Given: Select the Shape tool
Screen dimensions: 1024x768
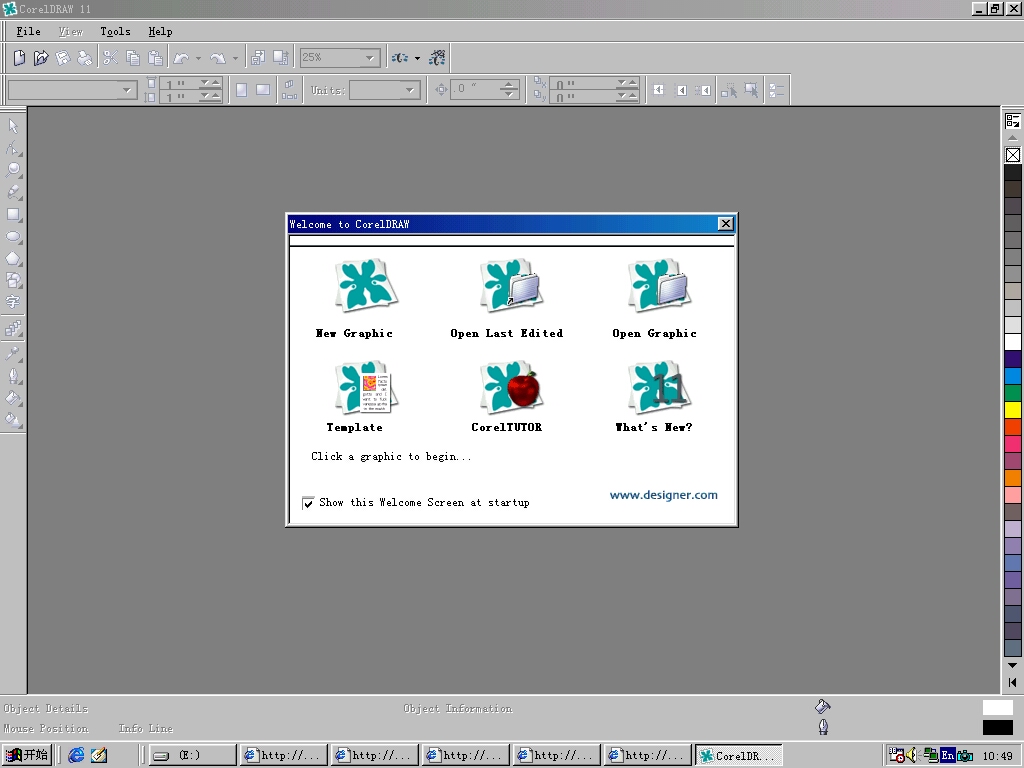Looking at the screenshot, I should (13, 148).
